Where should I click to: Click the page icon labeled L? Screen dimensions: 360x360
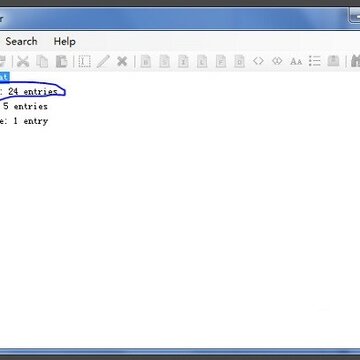click(x=202, y=61)
